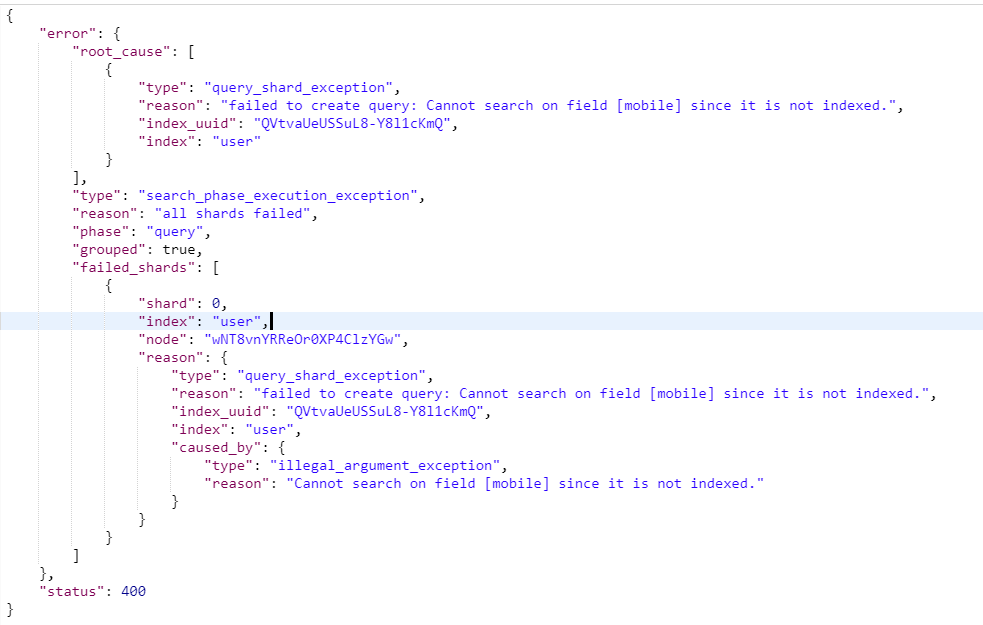Image resolution: width=983 pixels, height=625 pixels.
Task: Click the "failed to create query" message under failed_shards
Action: point(591,394)
